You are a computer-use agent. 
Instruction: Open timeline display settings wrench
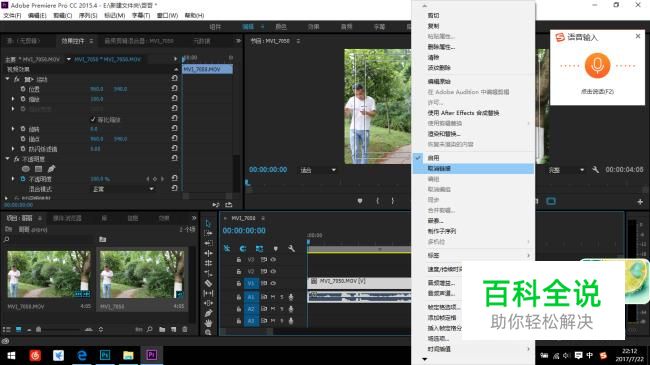pyautogui.click(x=291, y=248)
